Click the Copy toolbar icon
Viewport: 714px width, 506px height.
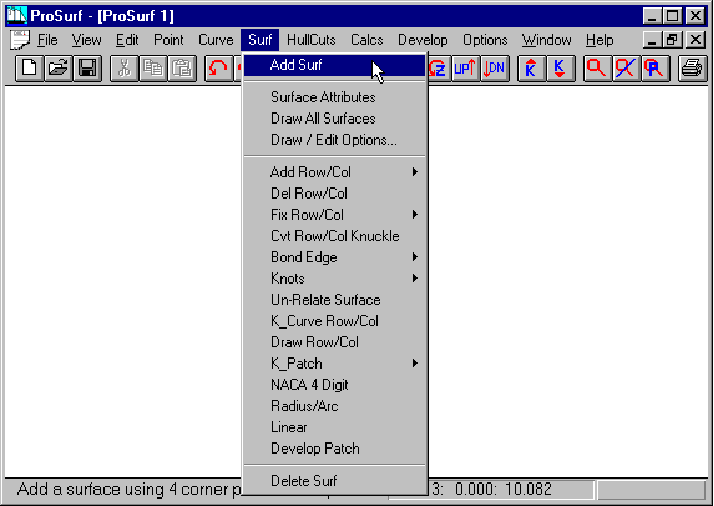point(153,68)
